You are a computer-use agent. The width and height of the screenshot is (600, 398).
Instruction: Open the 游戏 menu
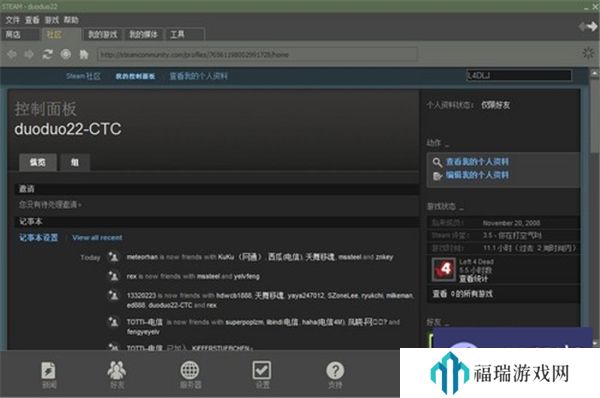point(52,20)
